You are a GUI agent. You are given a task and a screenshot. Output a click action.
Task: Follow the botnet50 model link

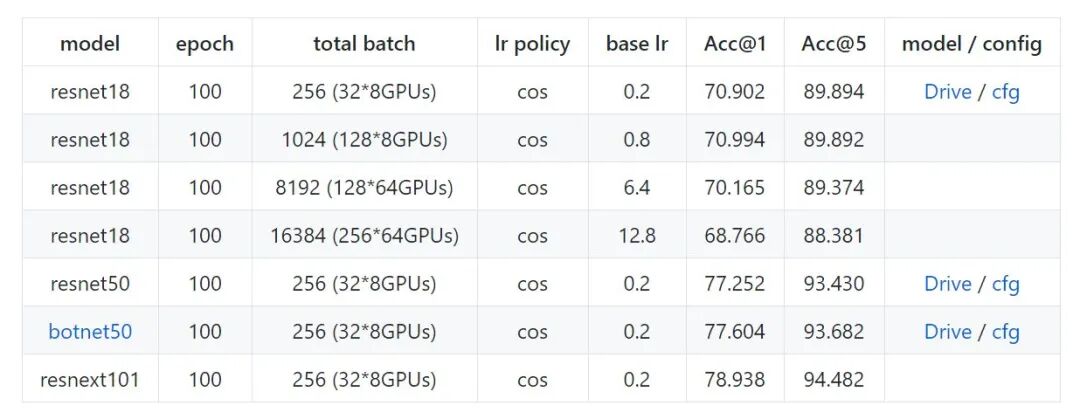coord(90,332)
